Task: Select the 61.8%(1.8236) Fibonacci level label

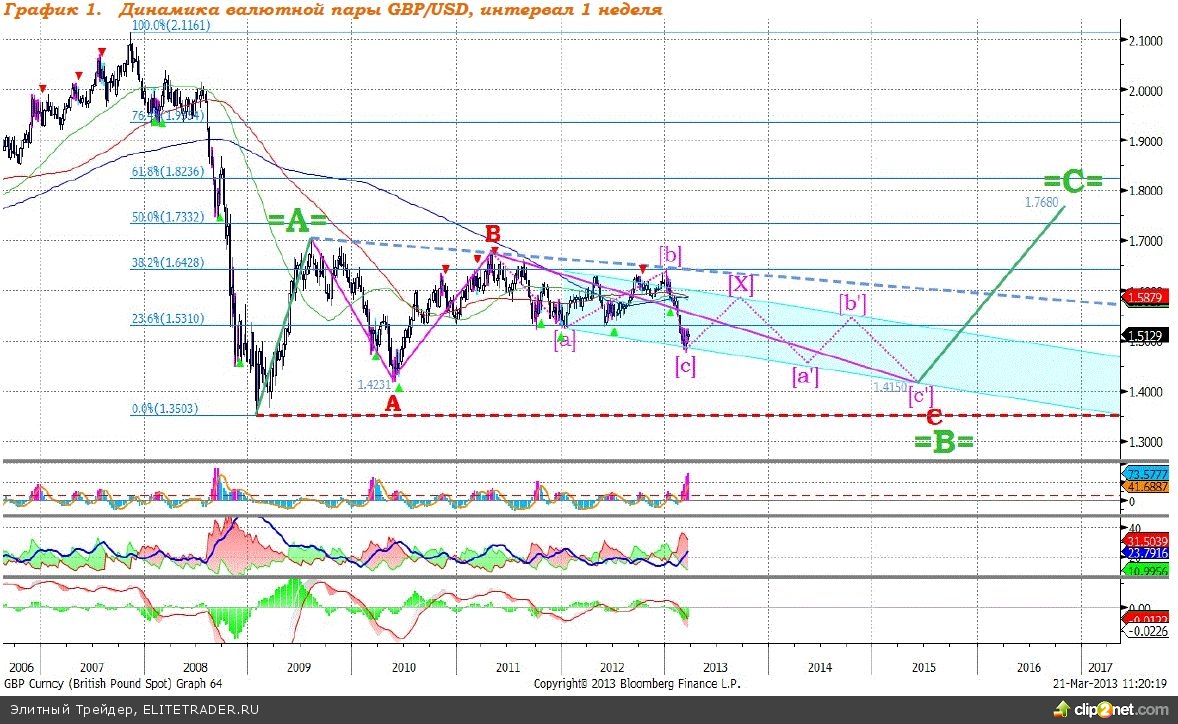Action: 168,172
